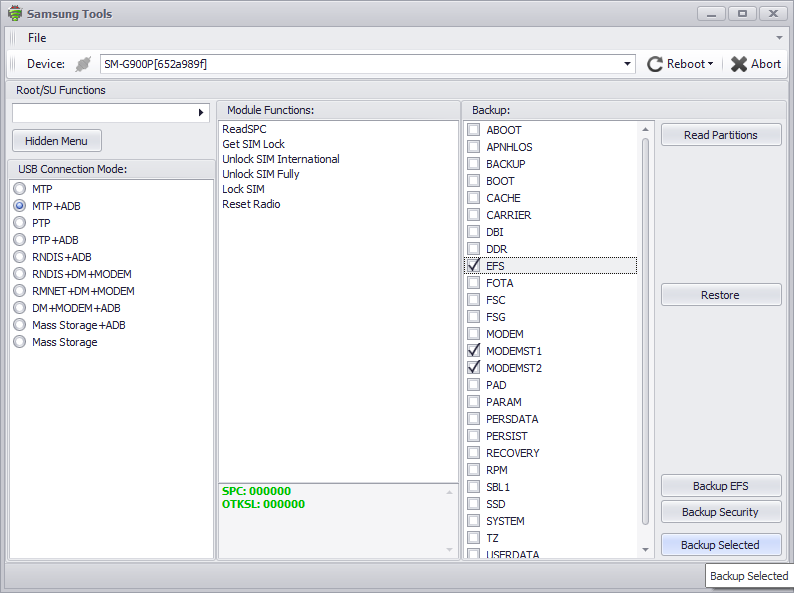Check the CARRIER partition checkbox

(473, 215)
